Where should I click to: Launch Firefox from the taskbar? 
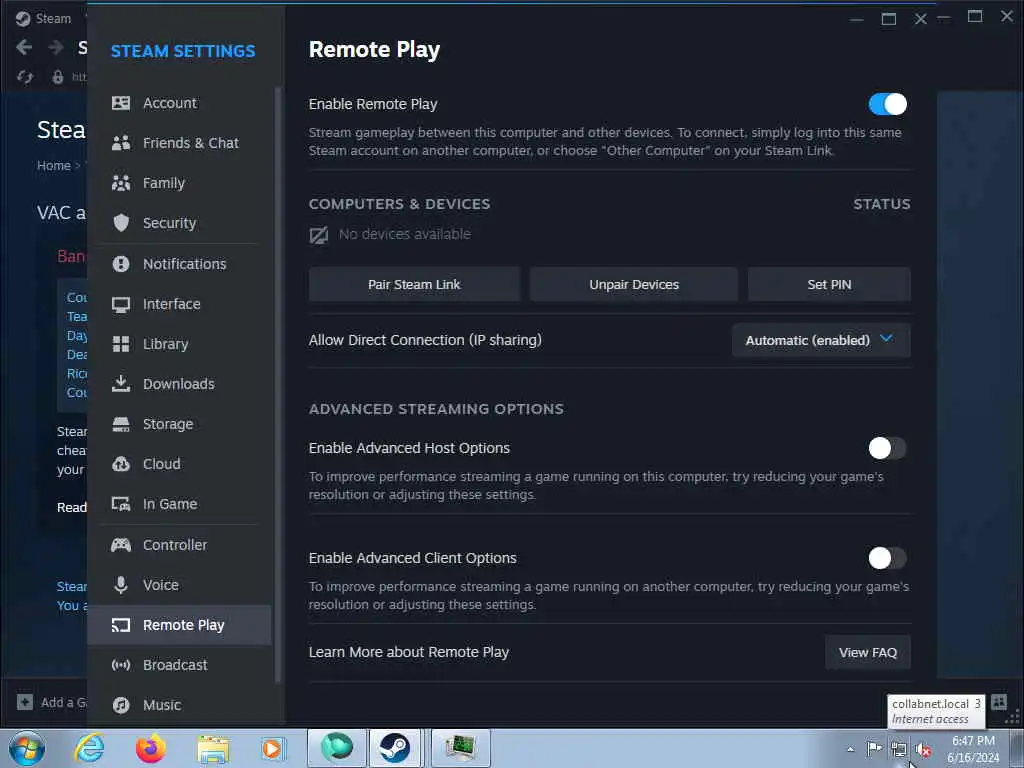coord(151,748)
